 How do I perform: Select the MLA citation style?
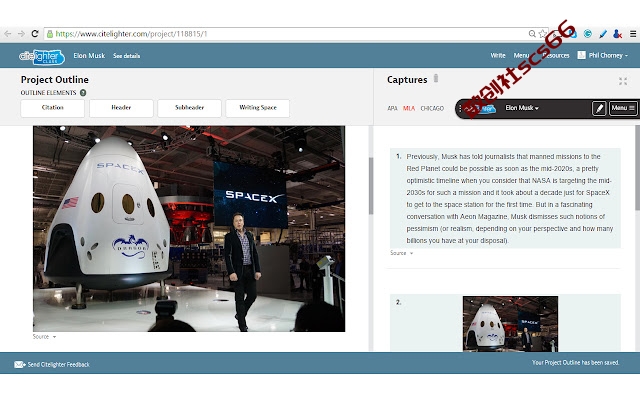tap(409, 108)
